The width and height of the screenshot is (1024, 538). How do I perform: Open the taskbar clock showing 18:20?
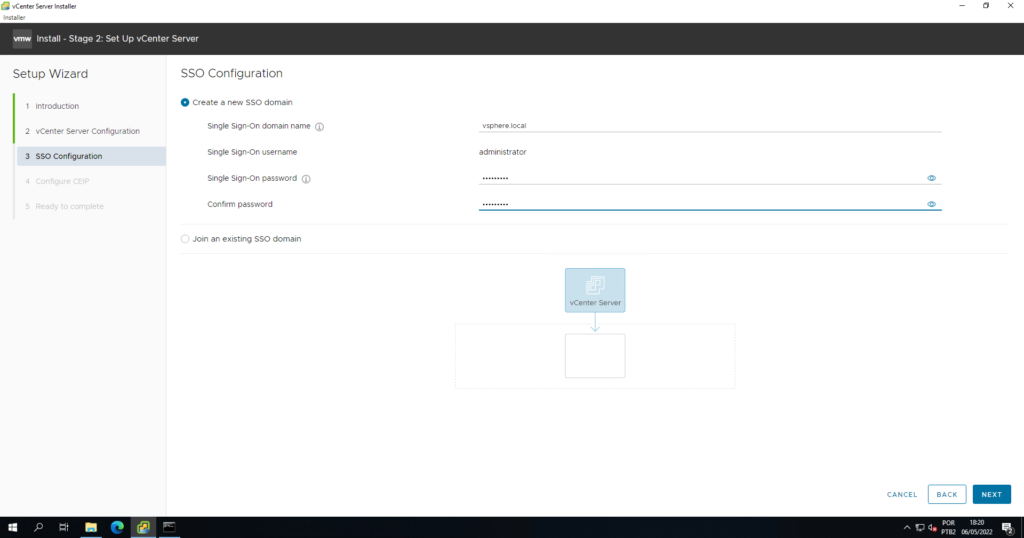pyautogui.click(x=976, y=528)
